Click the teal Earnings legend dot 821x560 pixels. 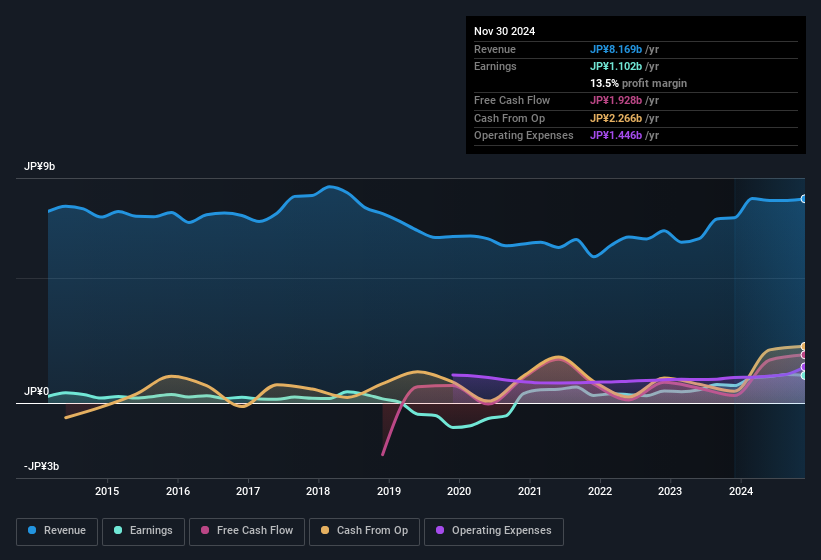(x=118, y=530)
